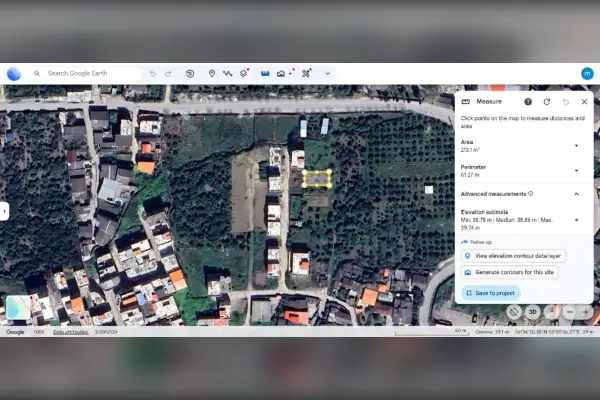Image resolution: width=600 pixels, height=400 pixels.
Task: Redo action in top toolbar
Action: click(168, 73)
